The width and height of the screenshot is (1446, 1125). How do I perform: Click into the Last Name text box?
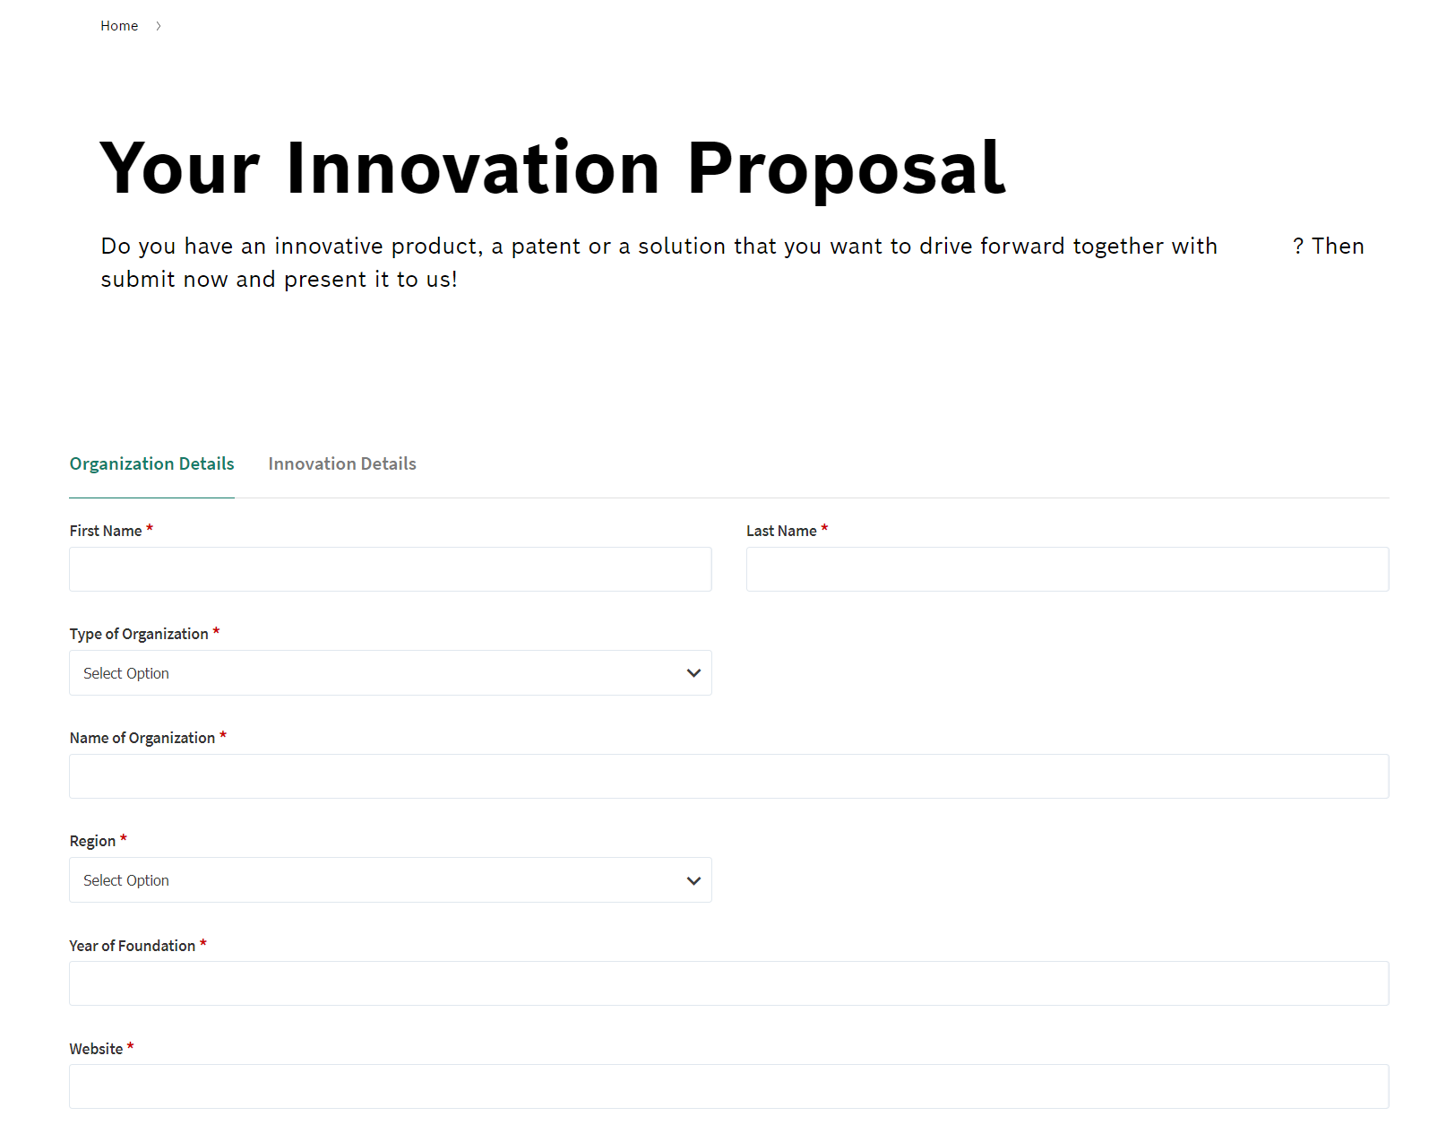(1067, 569)
